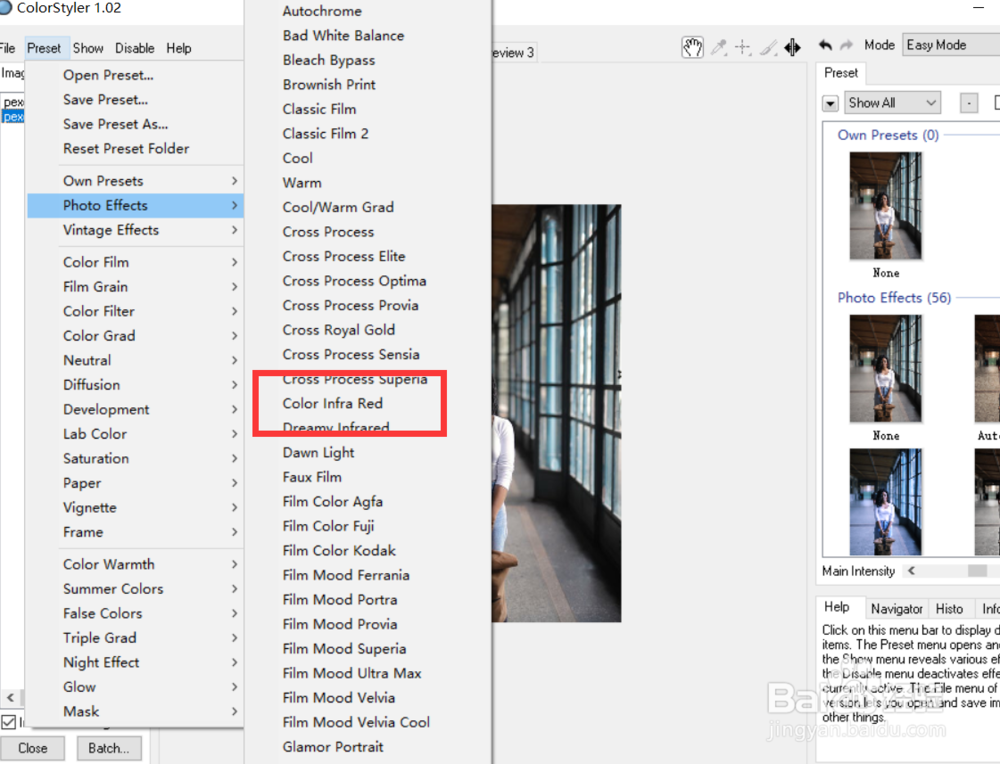
Task: Toggle the checkbox right of the minus button
Action: coord(997,102)
